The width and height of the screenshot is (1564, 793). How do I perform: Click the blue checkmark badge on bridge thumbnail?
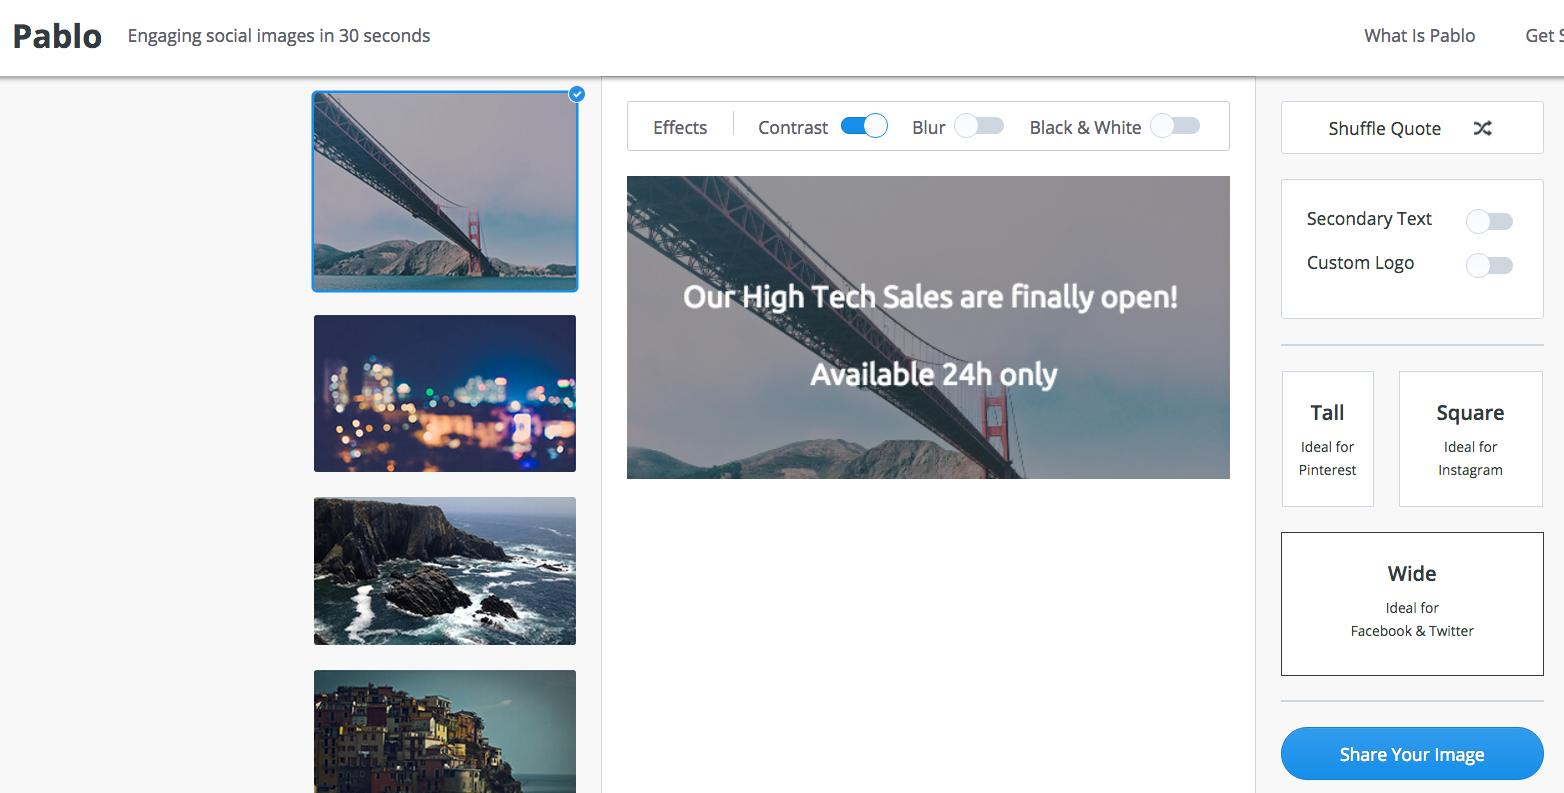(x=577, y=94)
